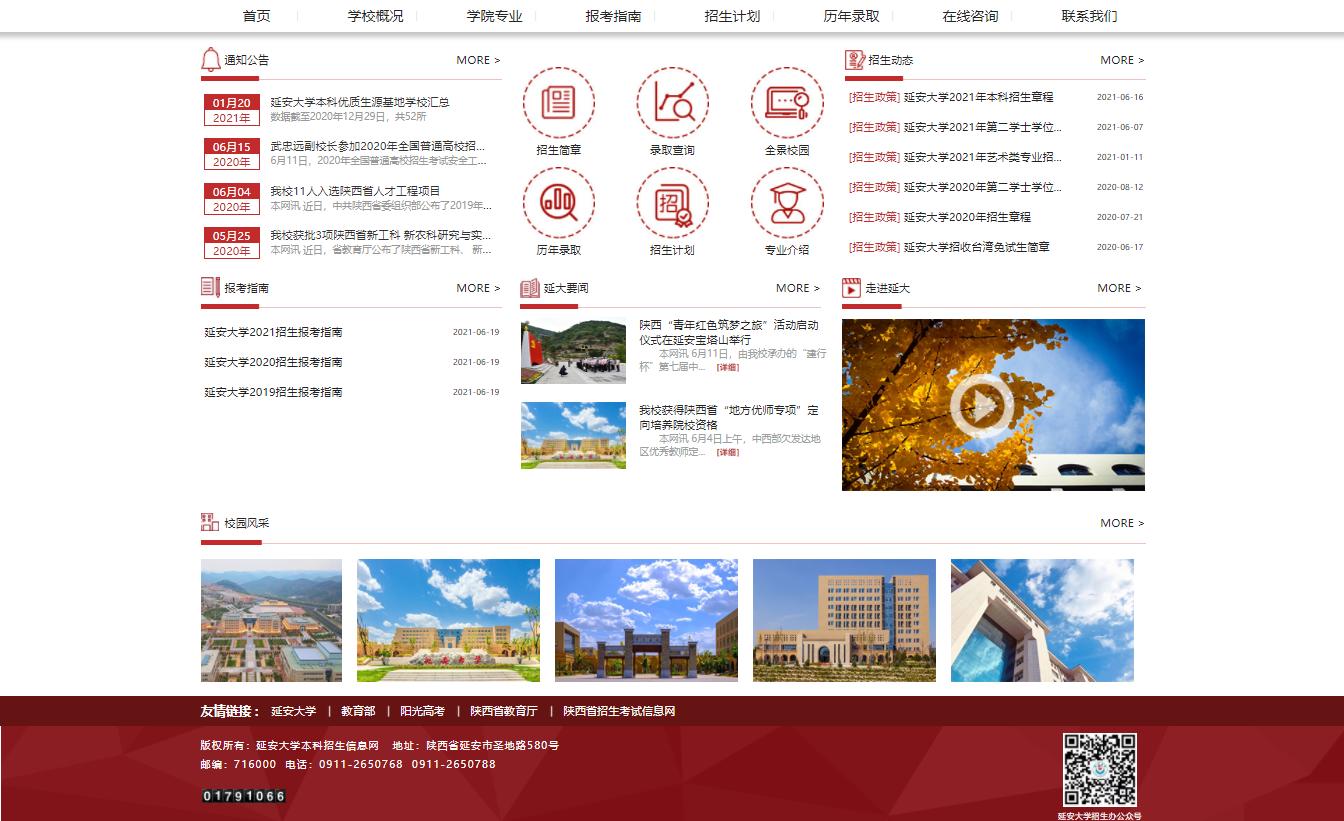
Task: Play the 走进延大 campus video
Action: tap(981, 405)
